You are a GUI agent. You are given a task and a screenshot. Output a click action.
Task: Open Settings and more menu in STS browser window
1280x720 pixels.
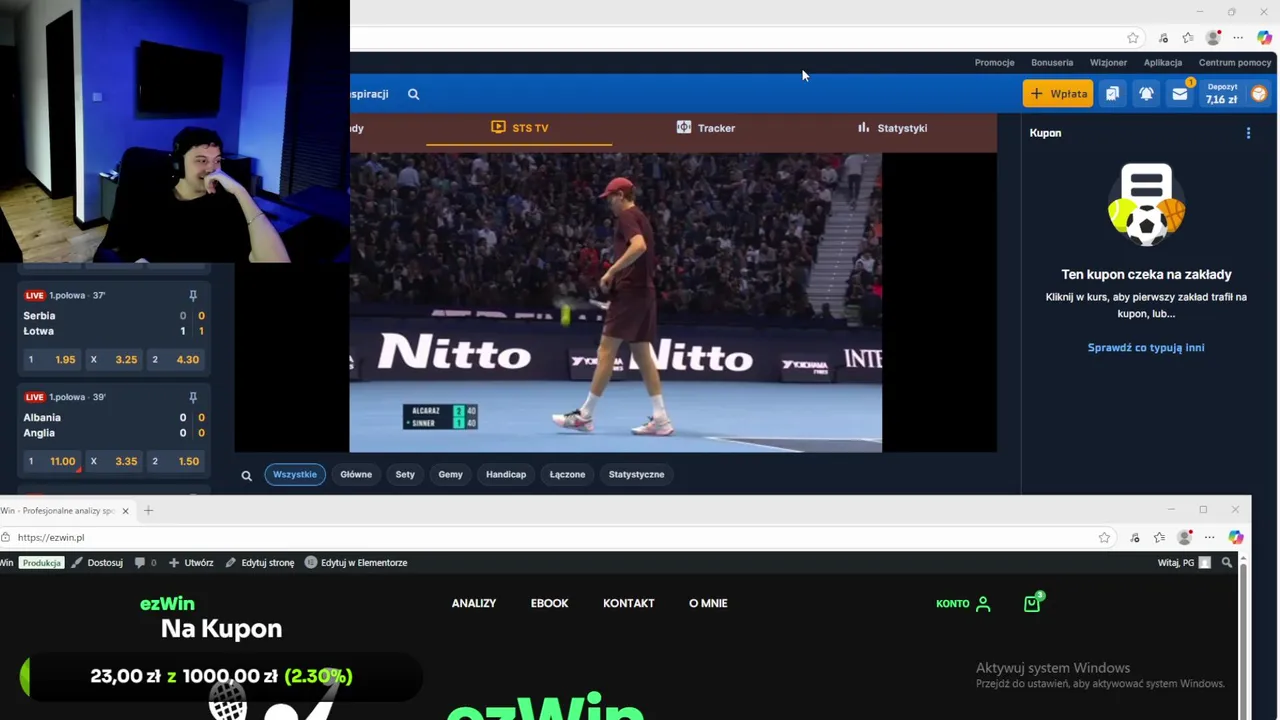[1238, 38]
